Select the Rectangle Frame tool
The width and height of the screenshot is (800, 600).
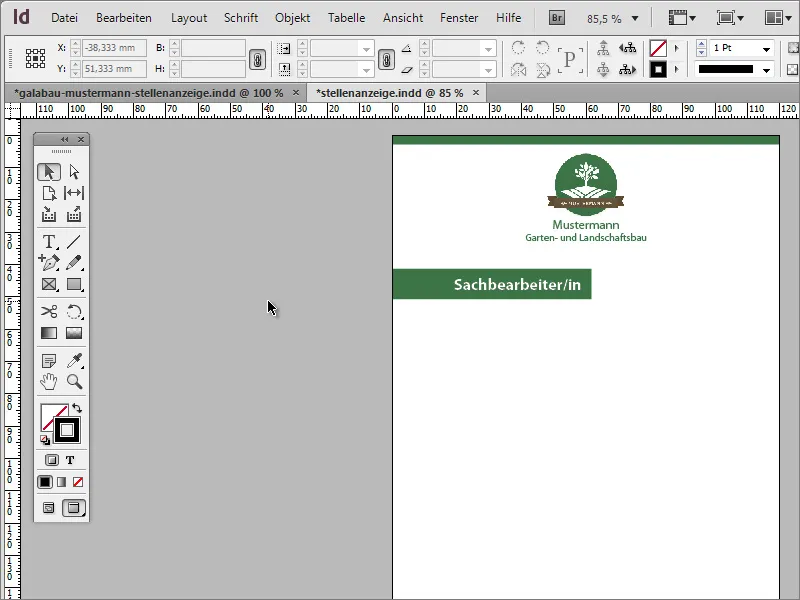pos(49,284)
